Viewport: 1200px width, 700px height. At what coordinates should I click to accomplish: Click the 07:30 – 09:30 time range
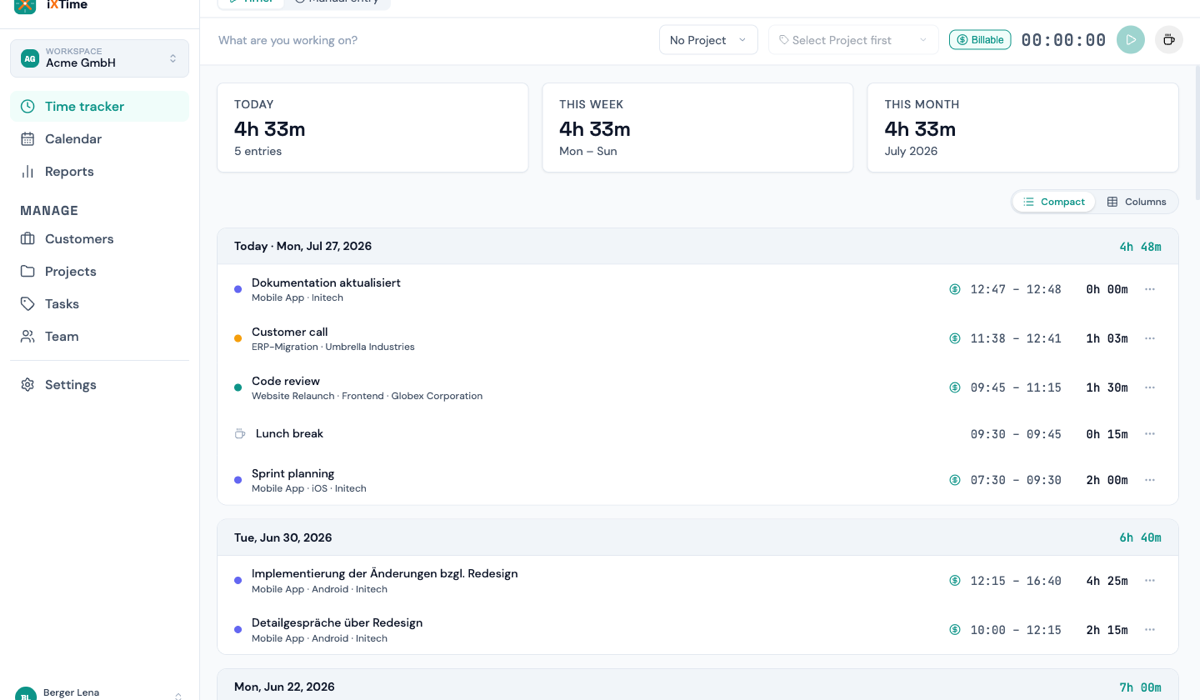(1016, 480)
